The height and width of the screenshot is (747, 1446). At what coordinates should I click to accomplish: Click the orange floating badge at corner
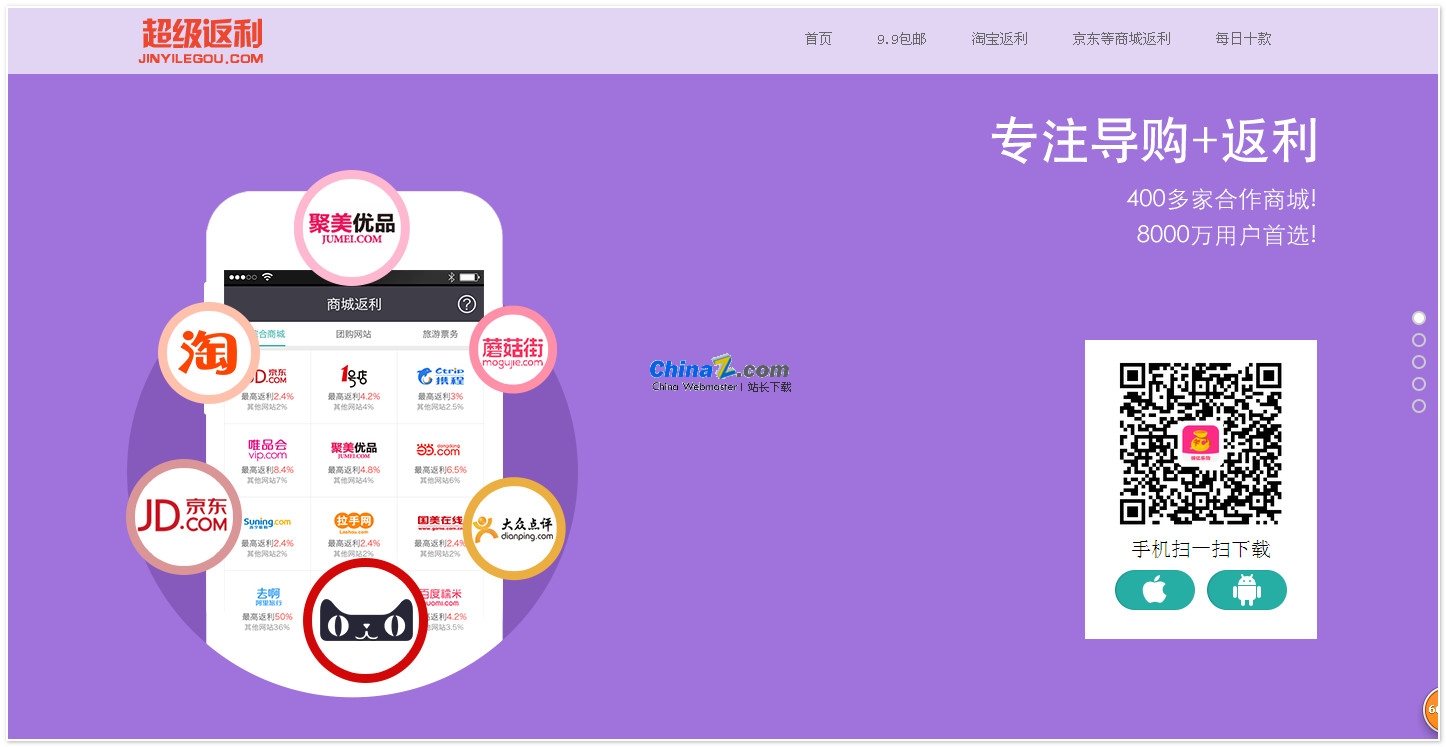pos(1433,709)
